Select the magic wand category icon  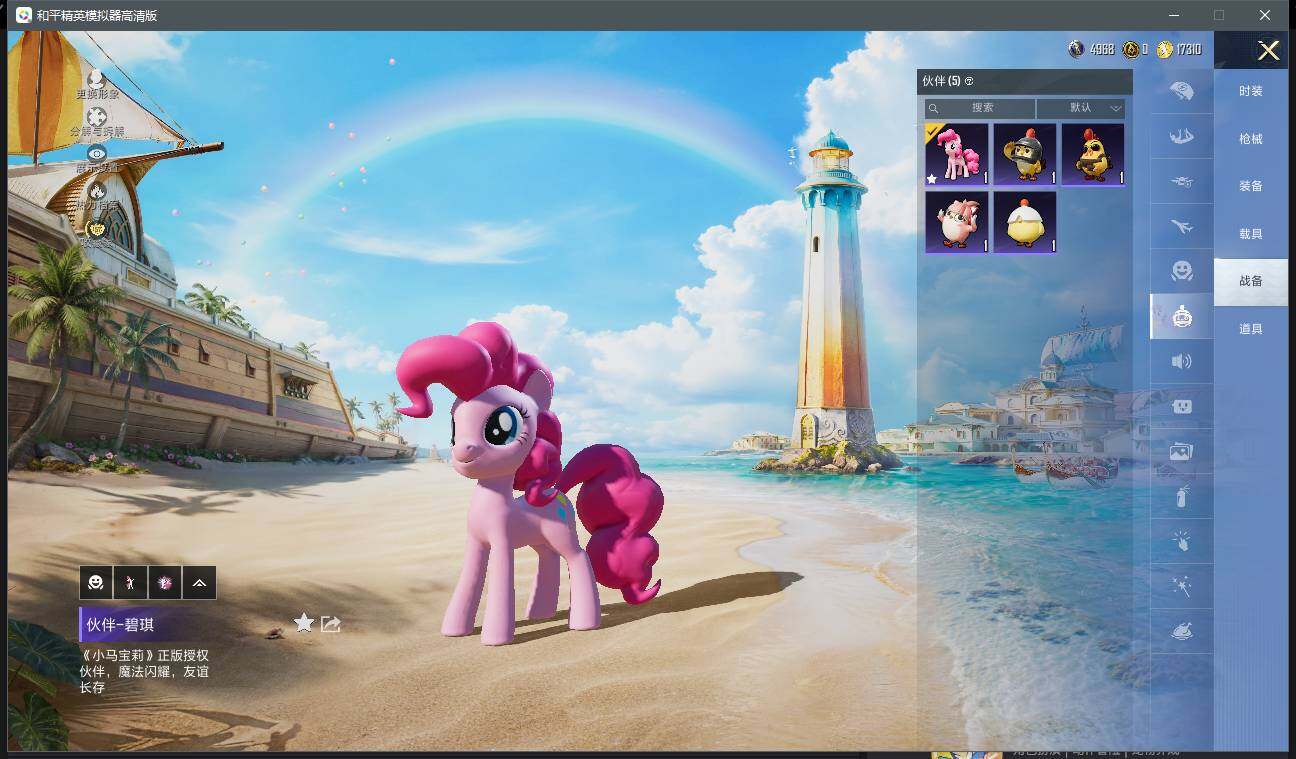[1181, 586]
